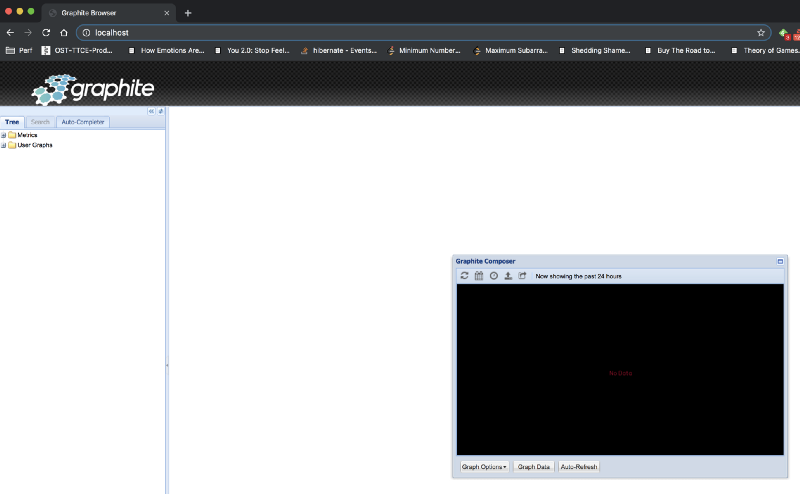
Task: Open the OST-TTCE-Prod bookmark
Action: tap(77, 51)
